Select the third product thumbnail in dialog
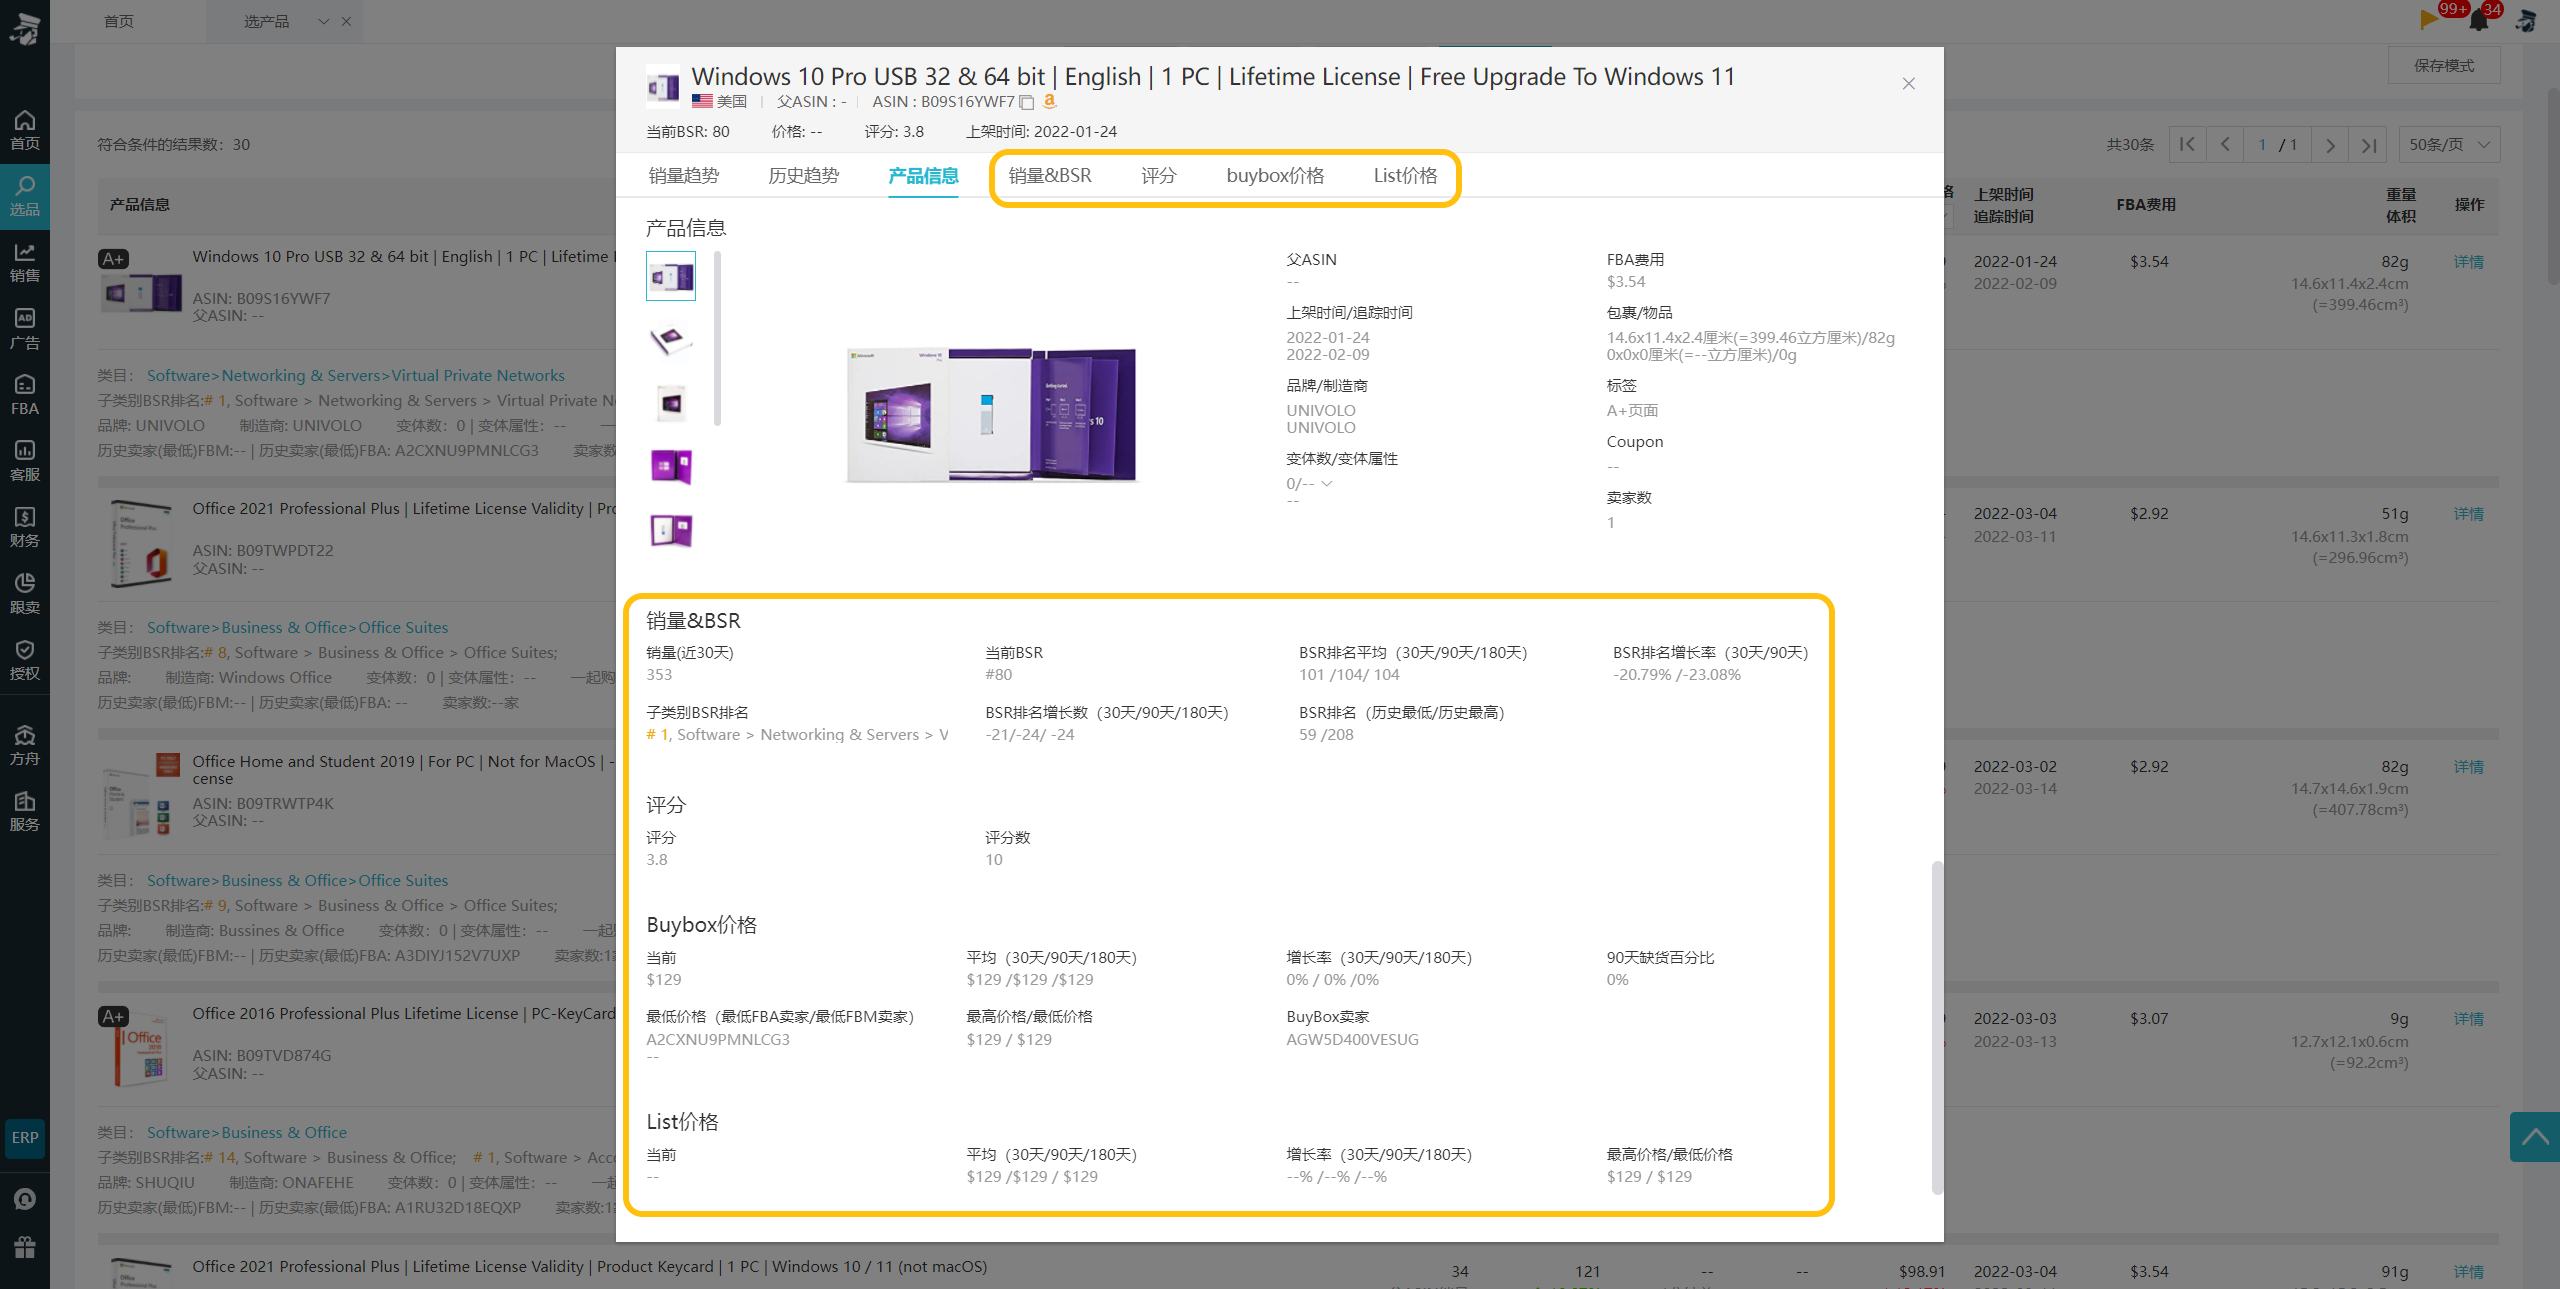The image size is (2560, 1289). (x=671, y=403)
